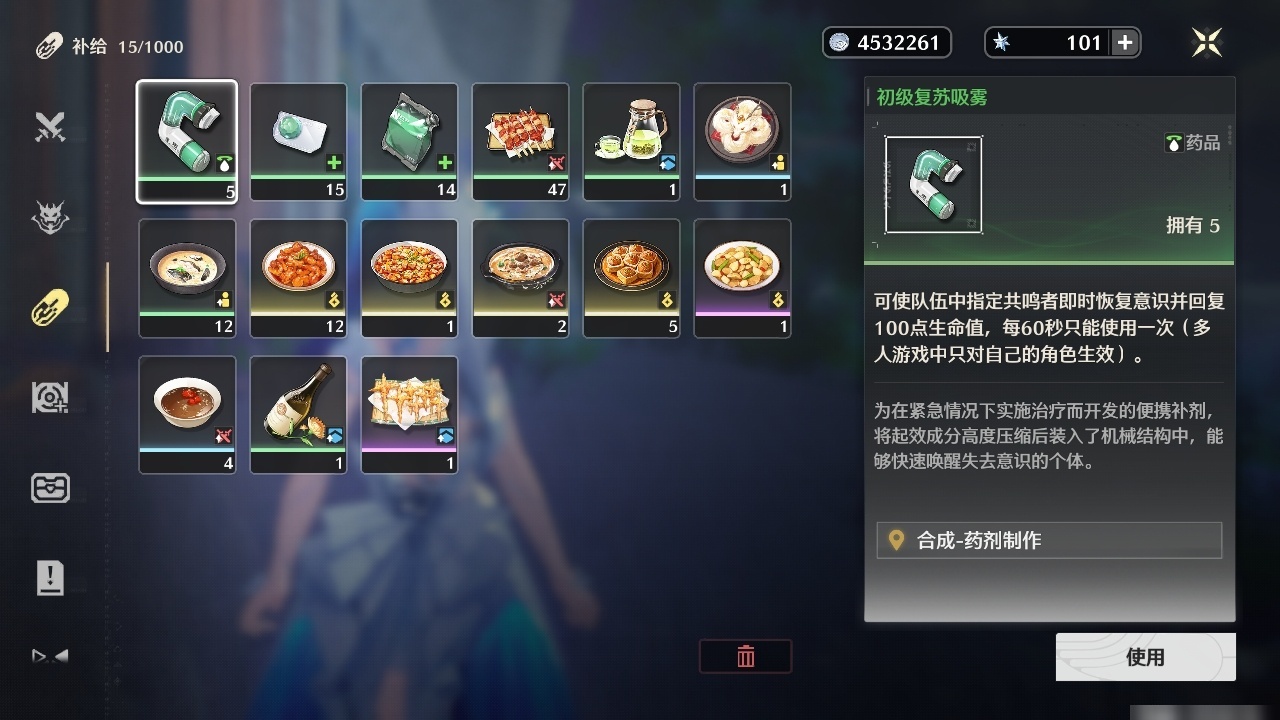Viewport: 1280px width, 720px height.
Task: Select the revival inhaler item with count 5
Action: [x=187, y=141]
